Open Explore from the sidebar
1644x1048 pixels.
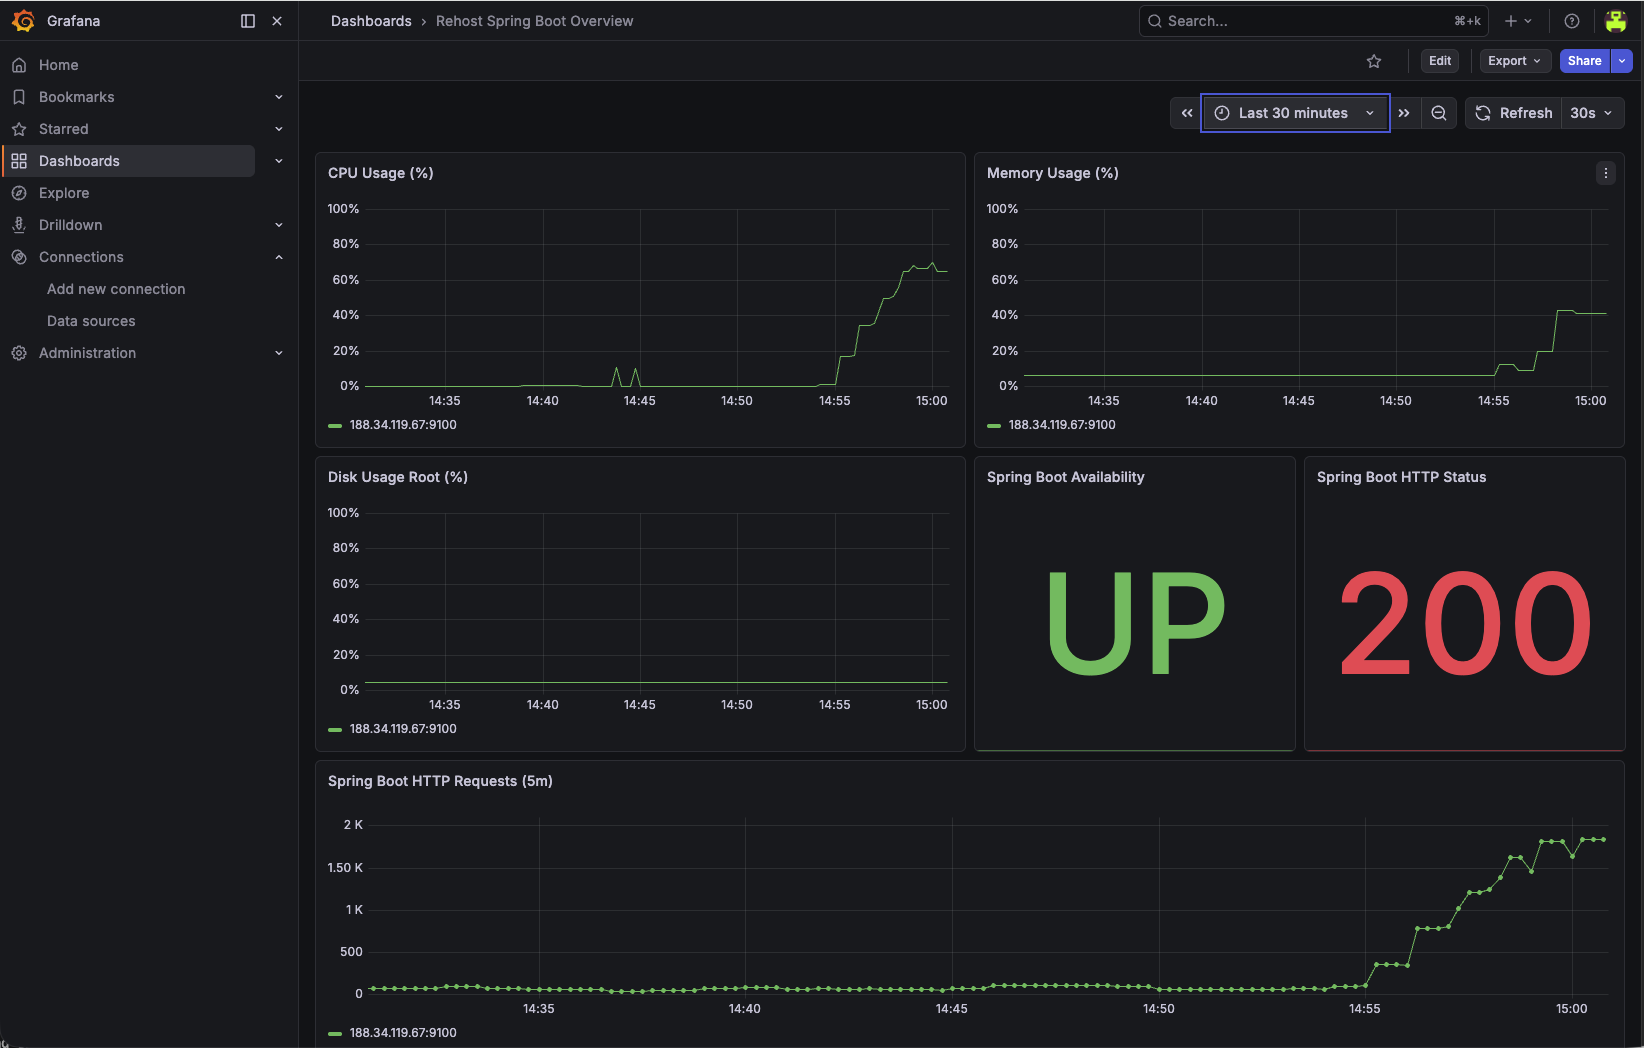pos(64,193)
